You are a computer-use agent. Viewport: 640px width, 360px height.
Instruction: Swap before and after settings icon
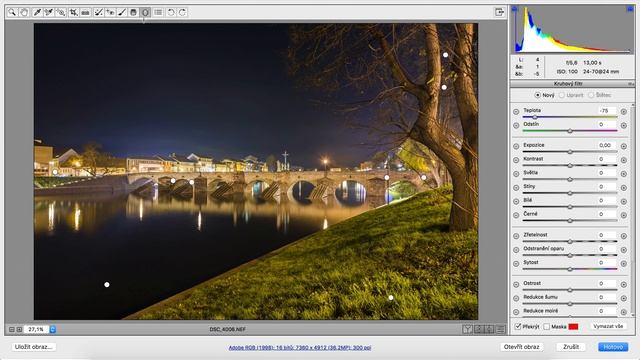coord(479,329)
